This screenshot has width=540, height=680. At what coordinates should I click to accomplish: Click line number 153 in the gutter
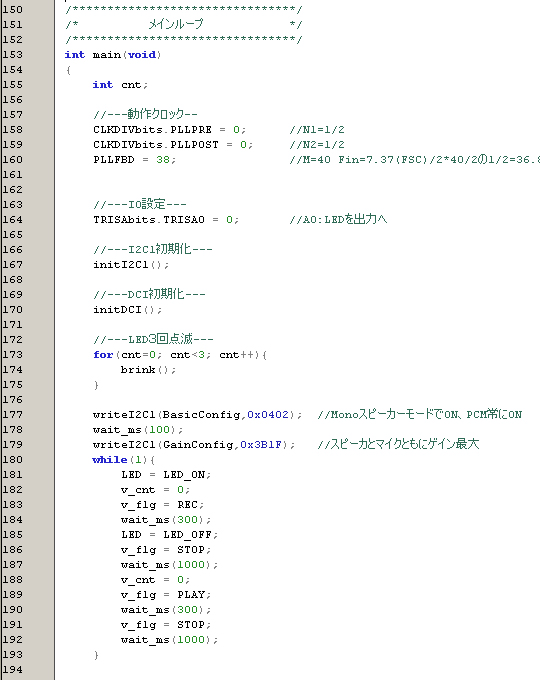point(13,55)
